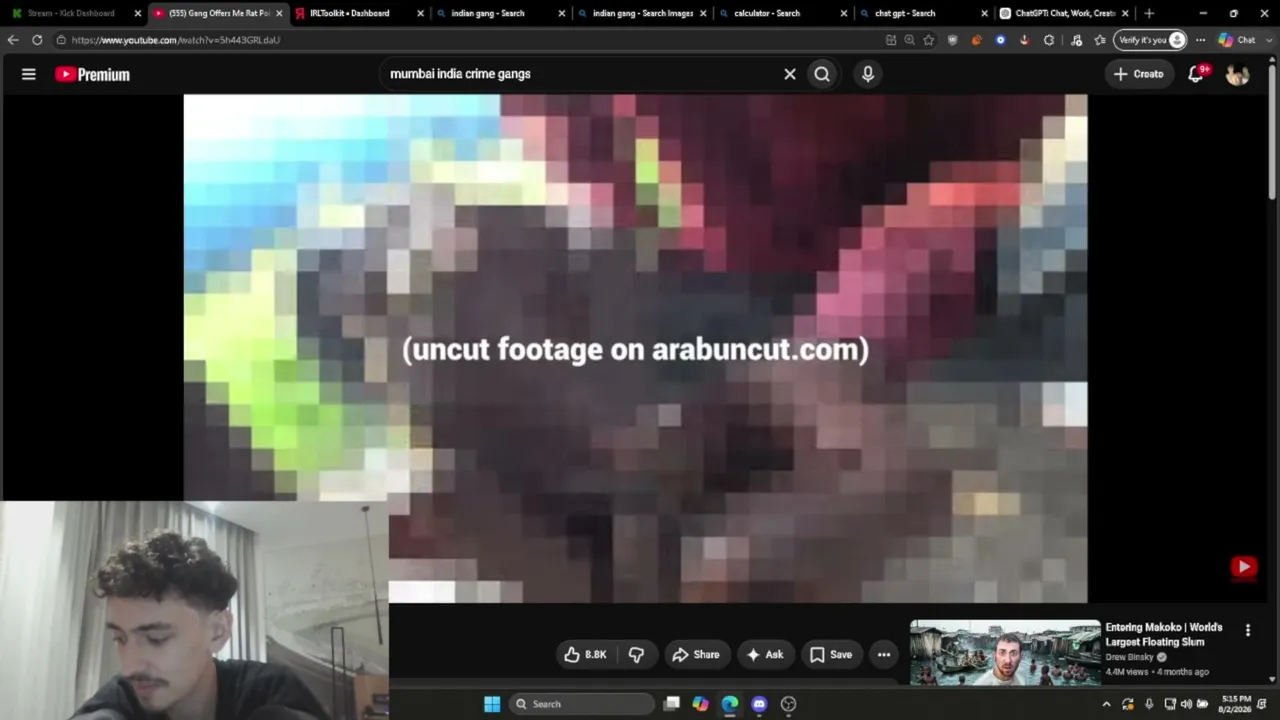Go back in the browser
1280x720 pixels.
point(13,40)
